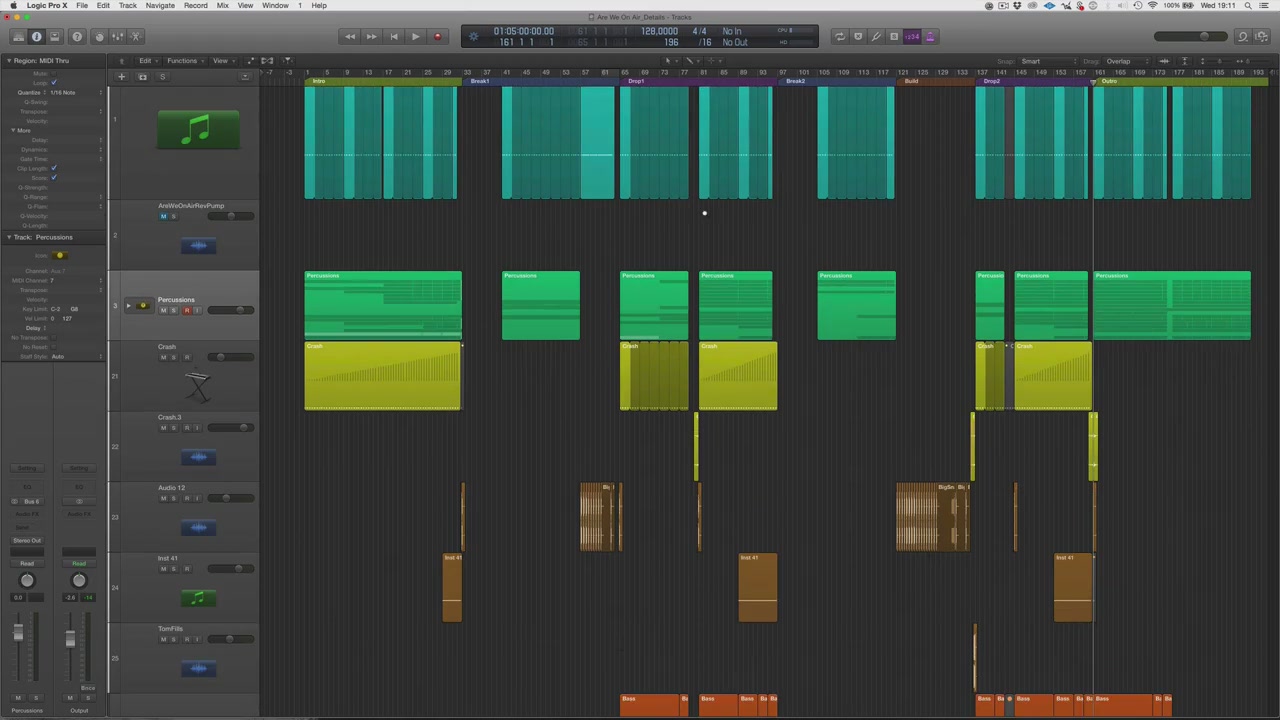1280x720 pixels.
Task: Open the Mixer faders button
Action: coord(117,37)
